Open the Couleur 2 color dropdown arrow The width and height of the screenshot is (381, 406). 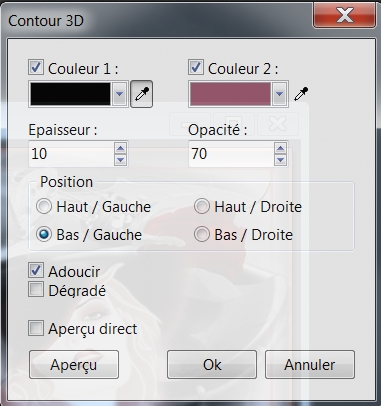tap(279, 94)
